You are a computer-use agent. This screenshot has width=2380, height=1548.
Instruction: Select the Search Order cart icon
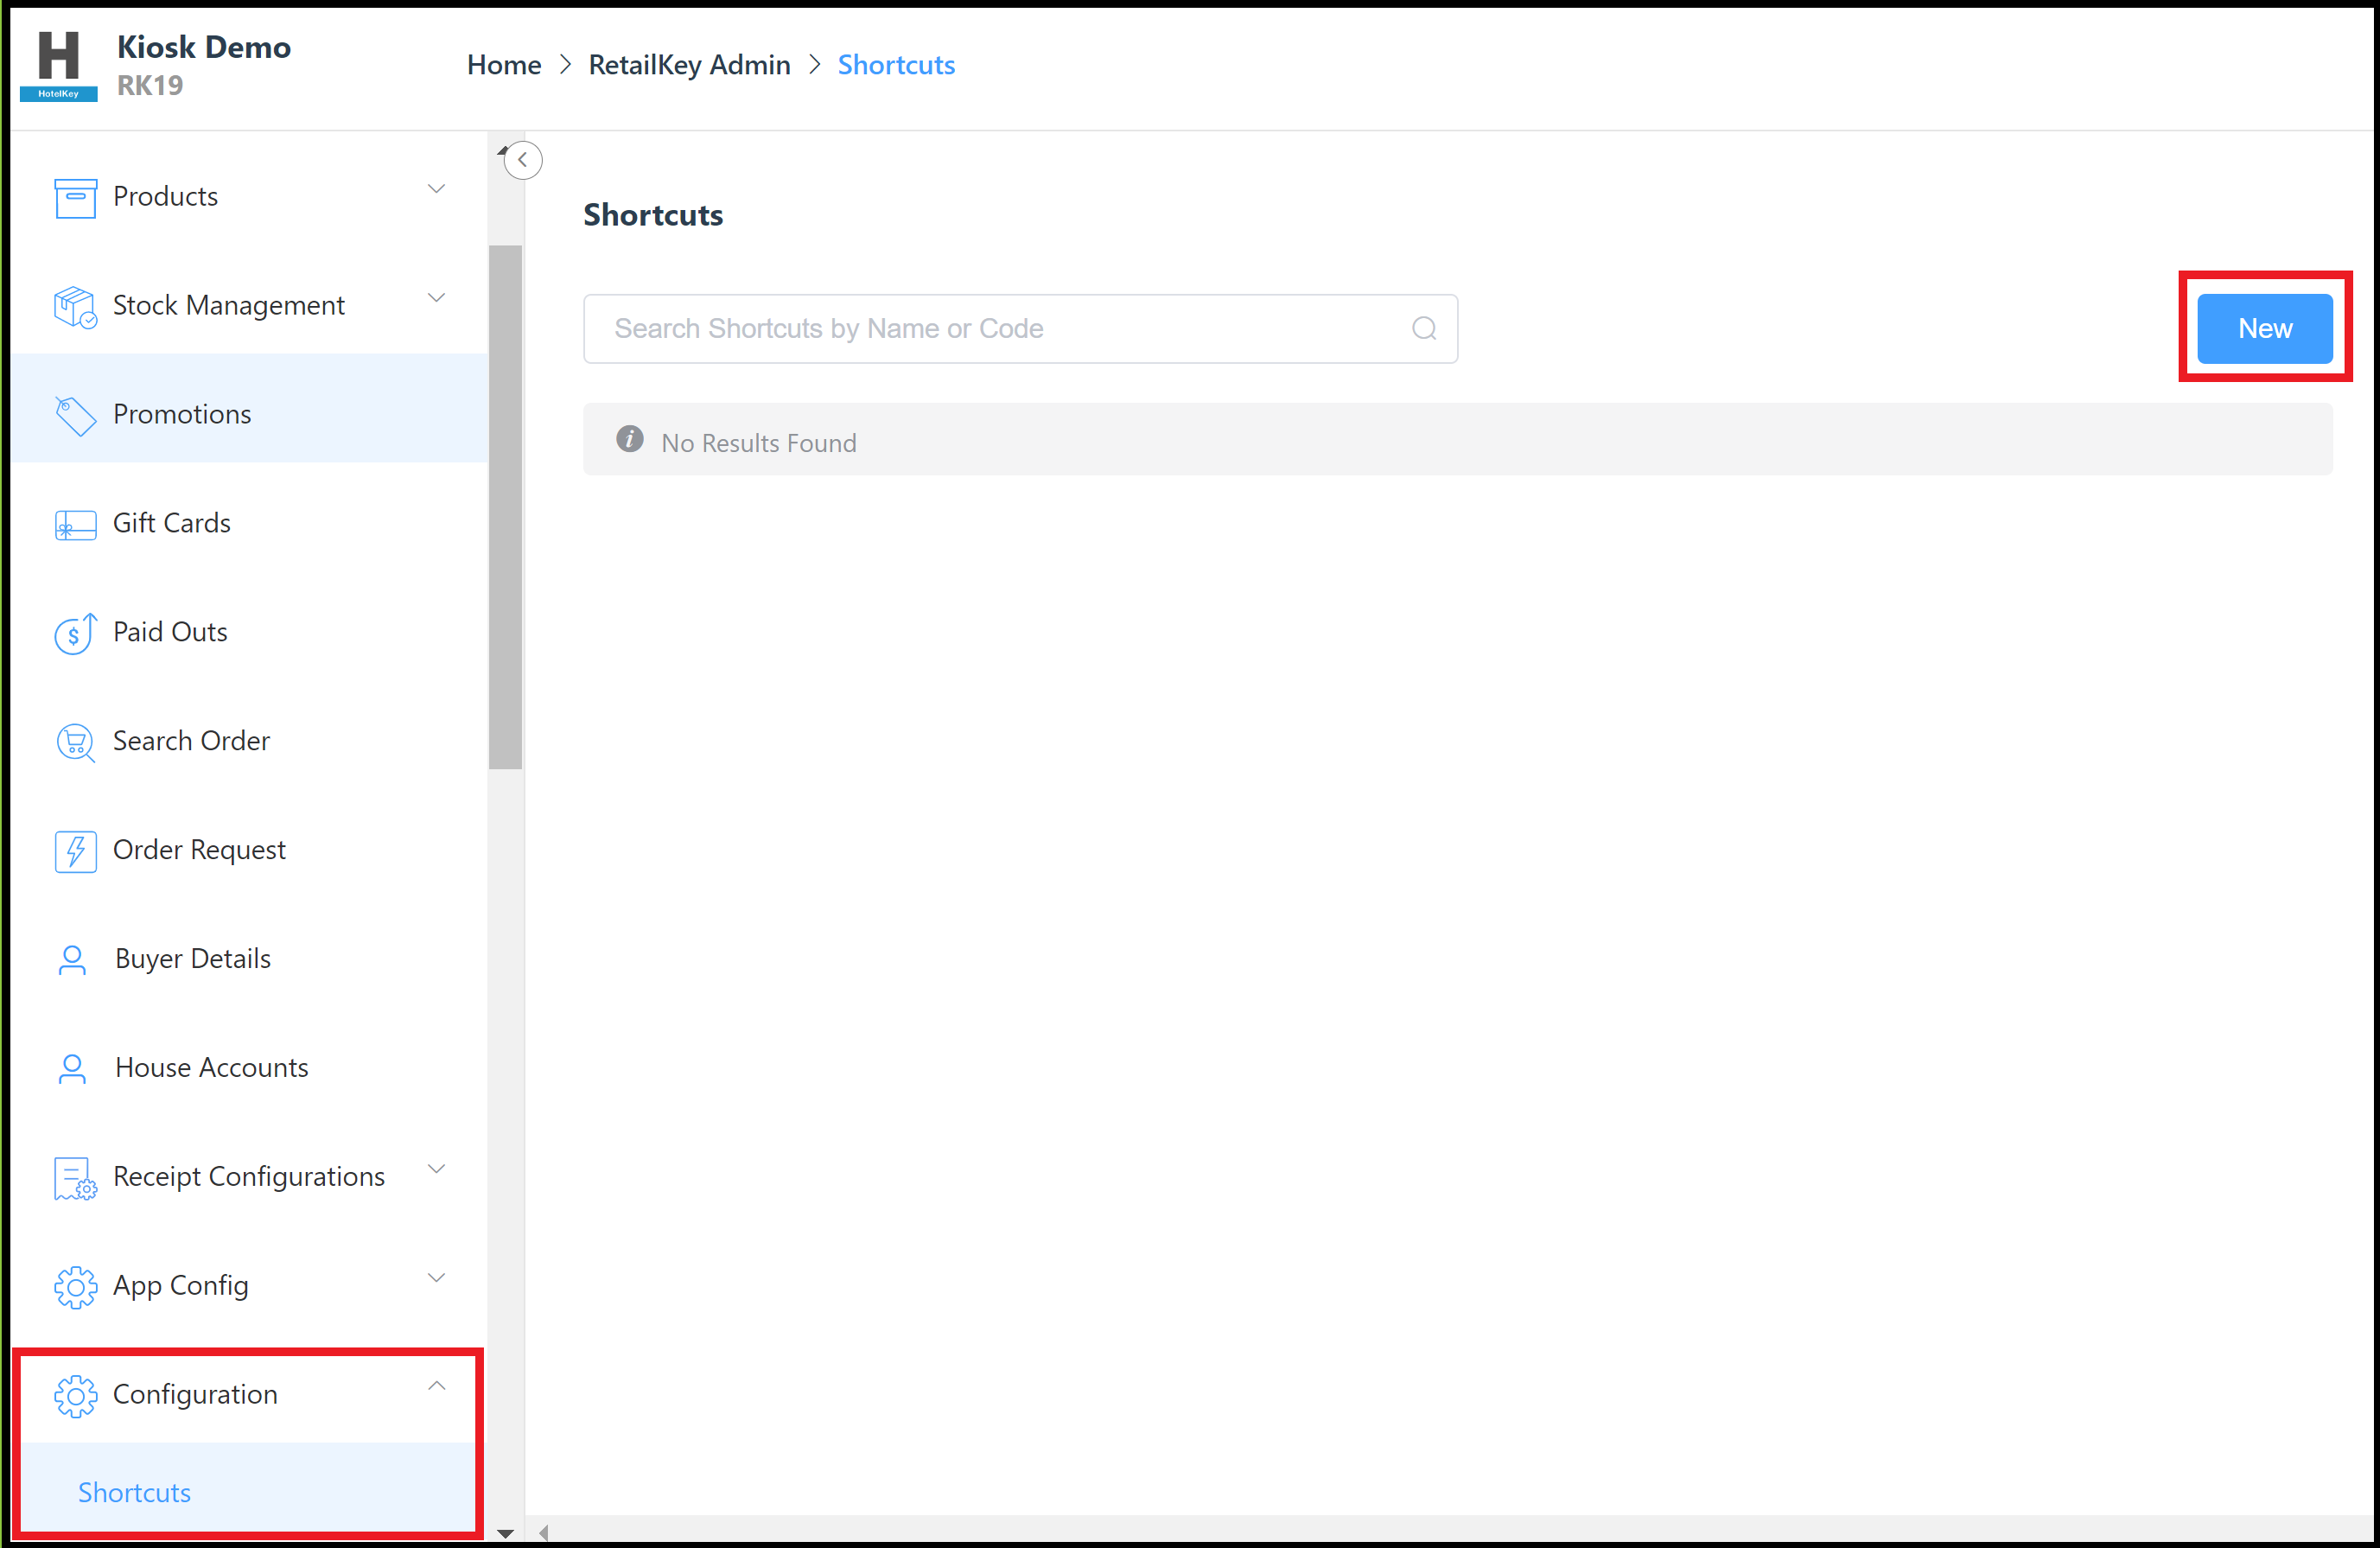74,741
